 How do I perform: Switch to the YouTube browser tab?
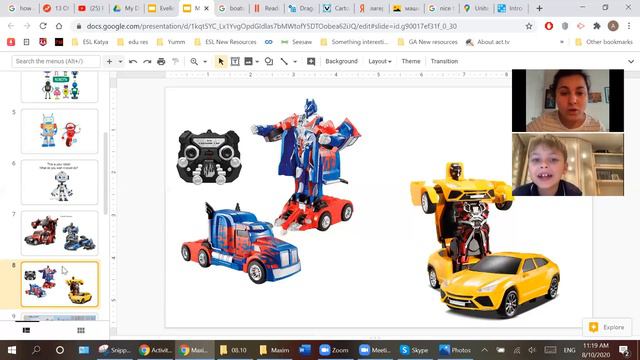coord(91,8)
